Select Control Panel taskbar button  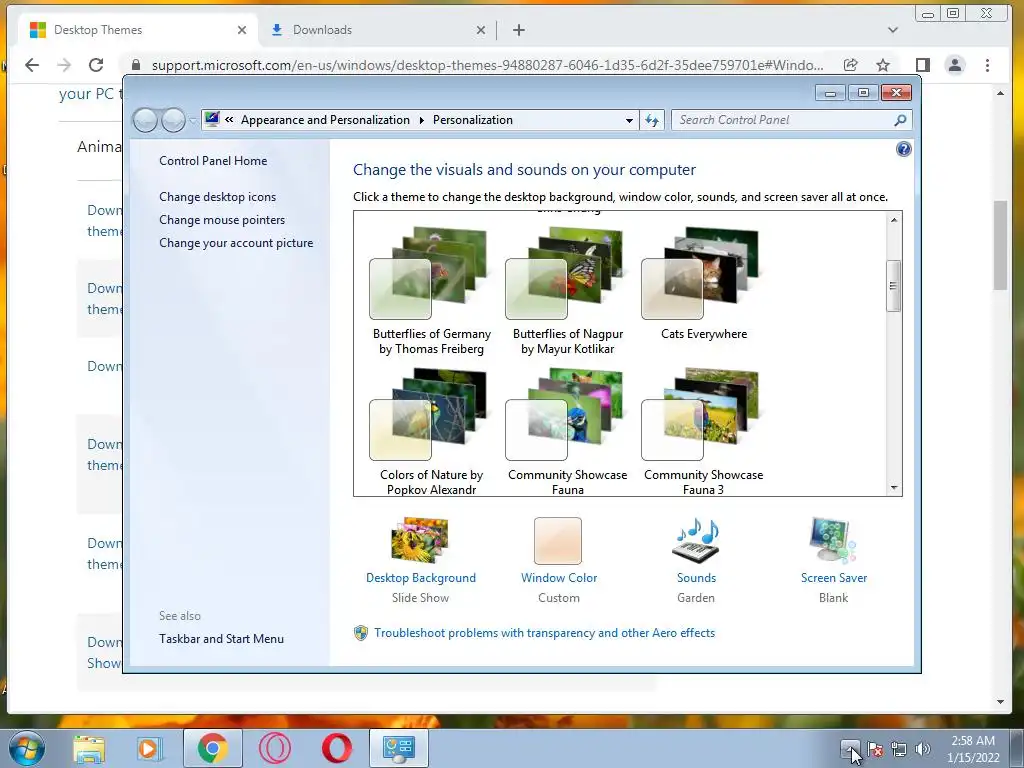pyautogui.click(x=399, y=748)
